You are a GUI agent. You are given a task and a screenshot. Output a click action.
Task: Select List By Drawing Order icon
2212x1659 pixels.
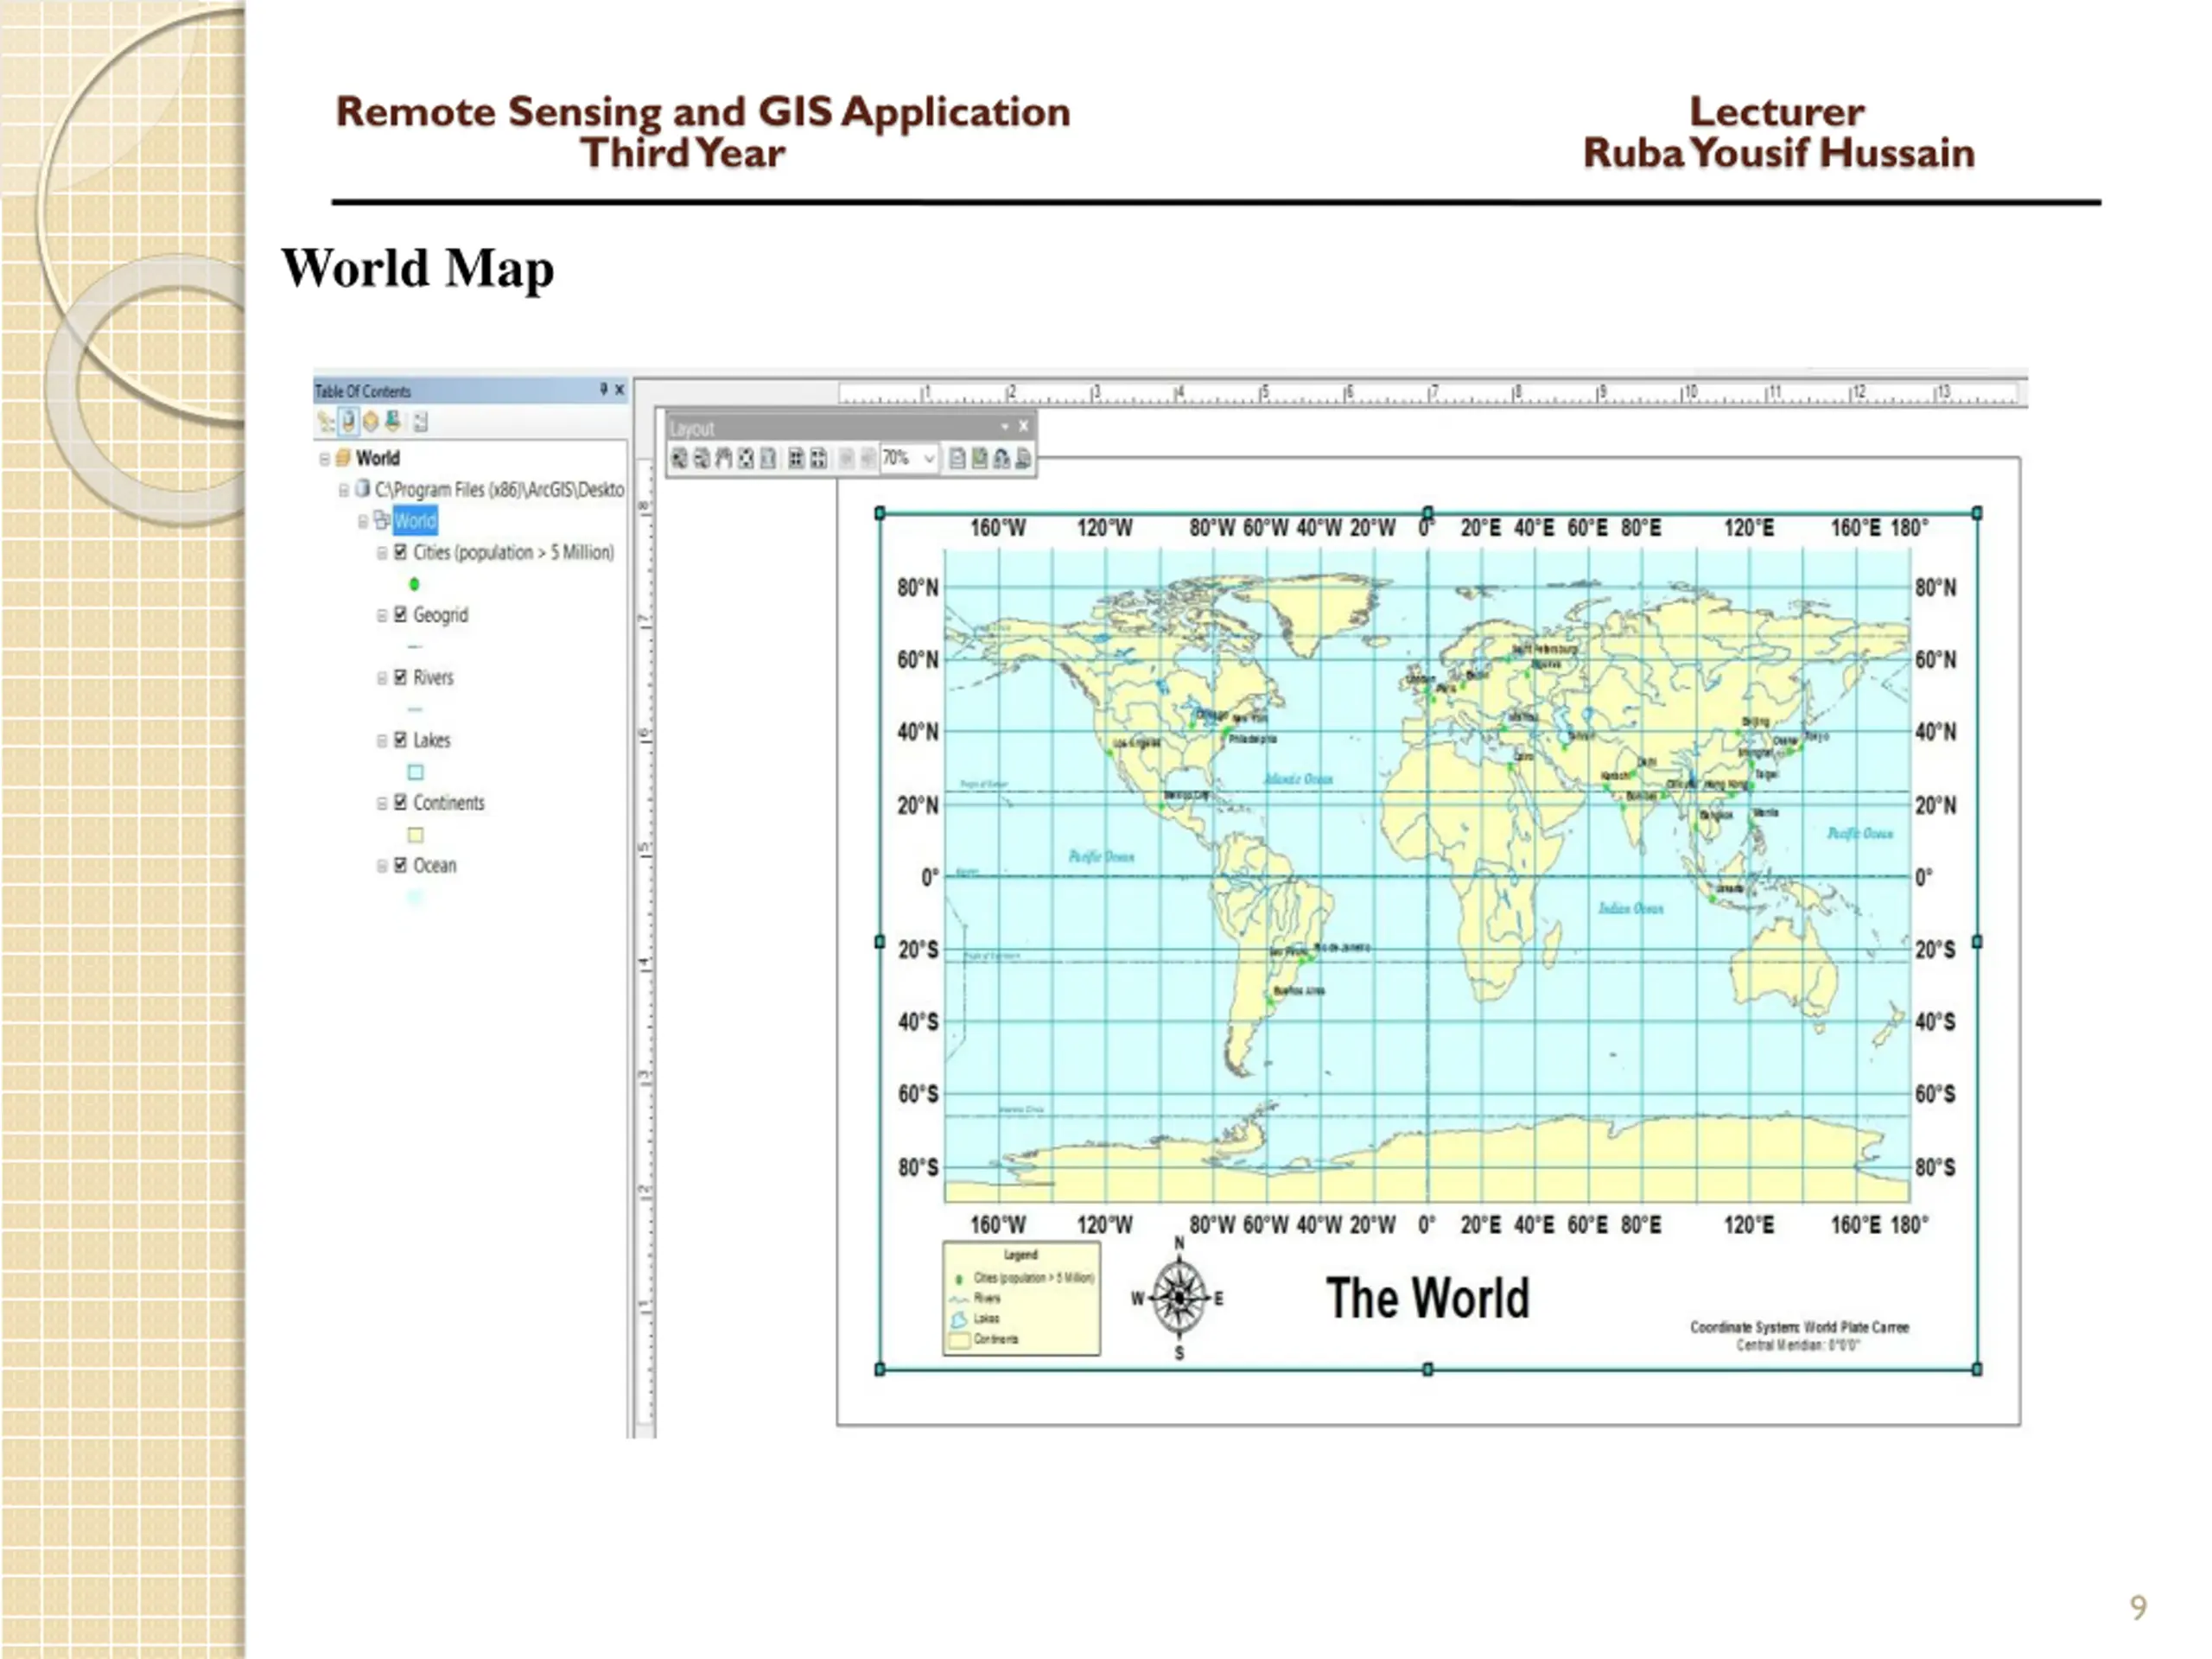pos(326,421)
